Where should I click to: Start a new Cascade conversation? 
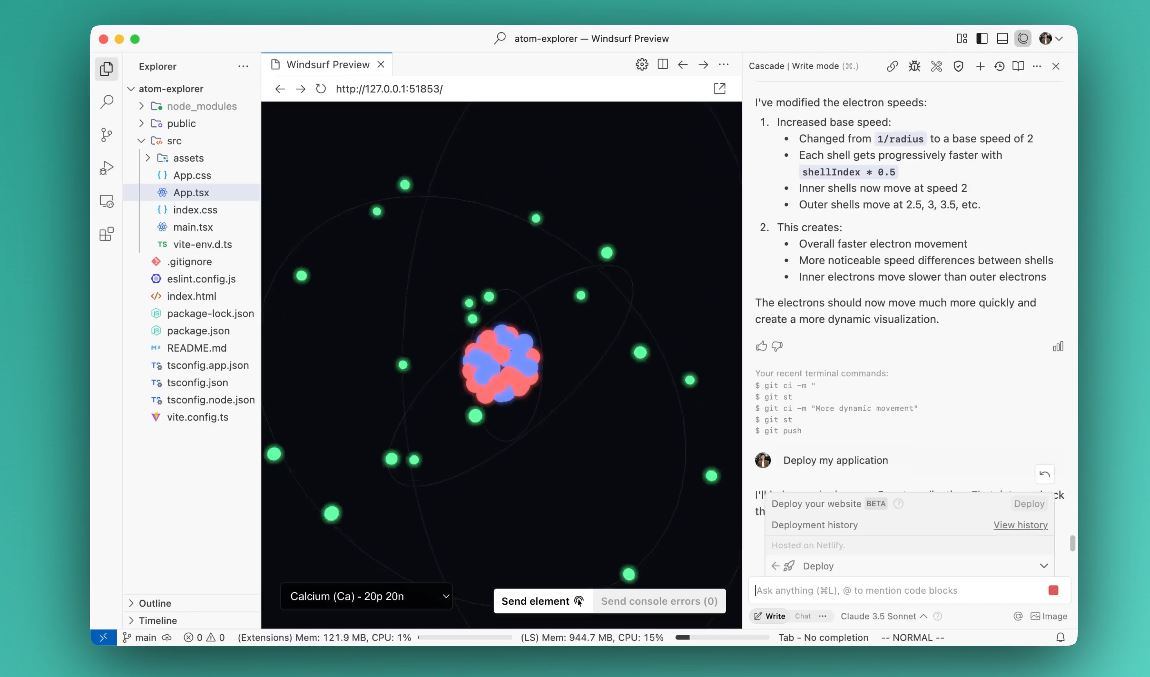pyautogui.click(x=980, y=66)
